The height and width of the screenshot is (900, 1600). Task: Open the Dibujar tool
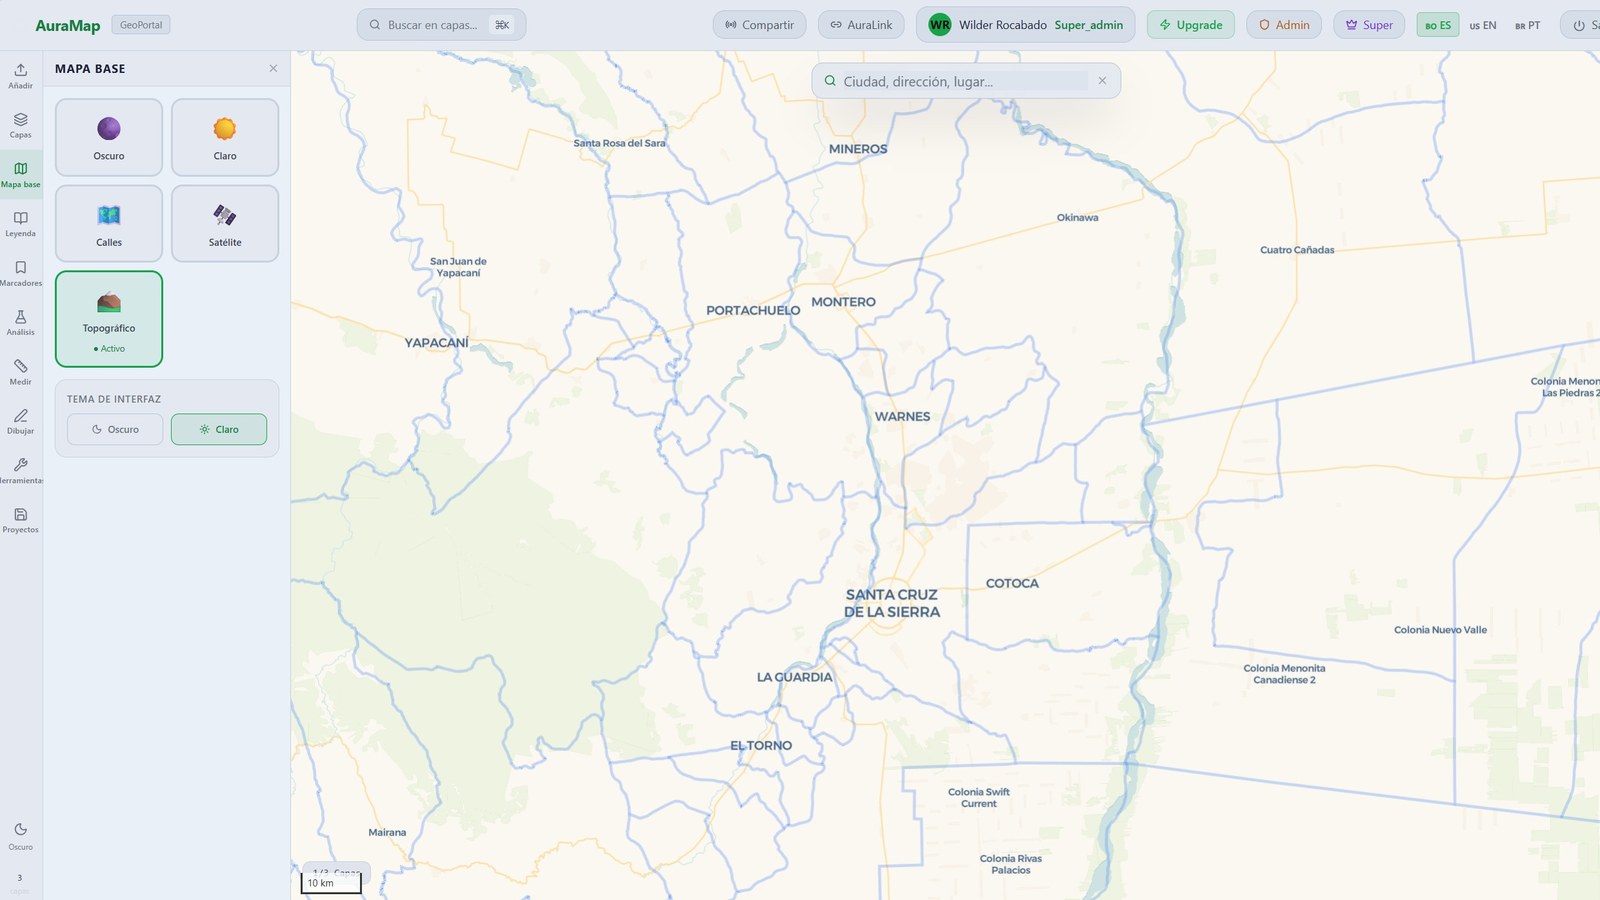click(x=20, y=421)
